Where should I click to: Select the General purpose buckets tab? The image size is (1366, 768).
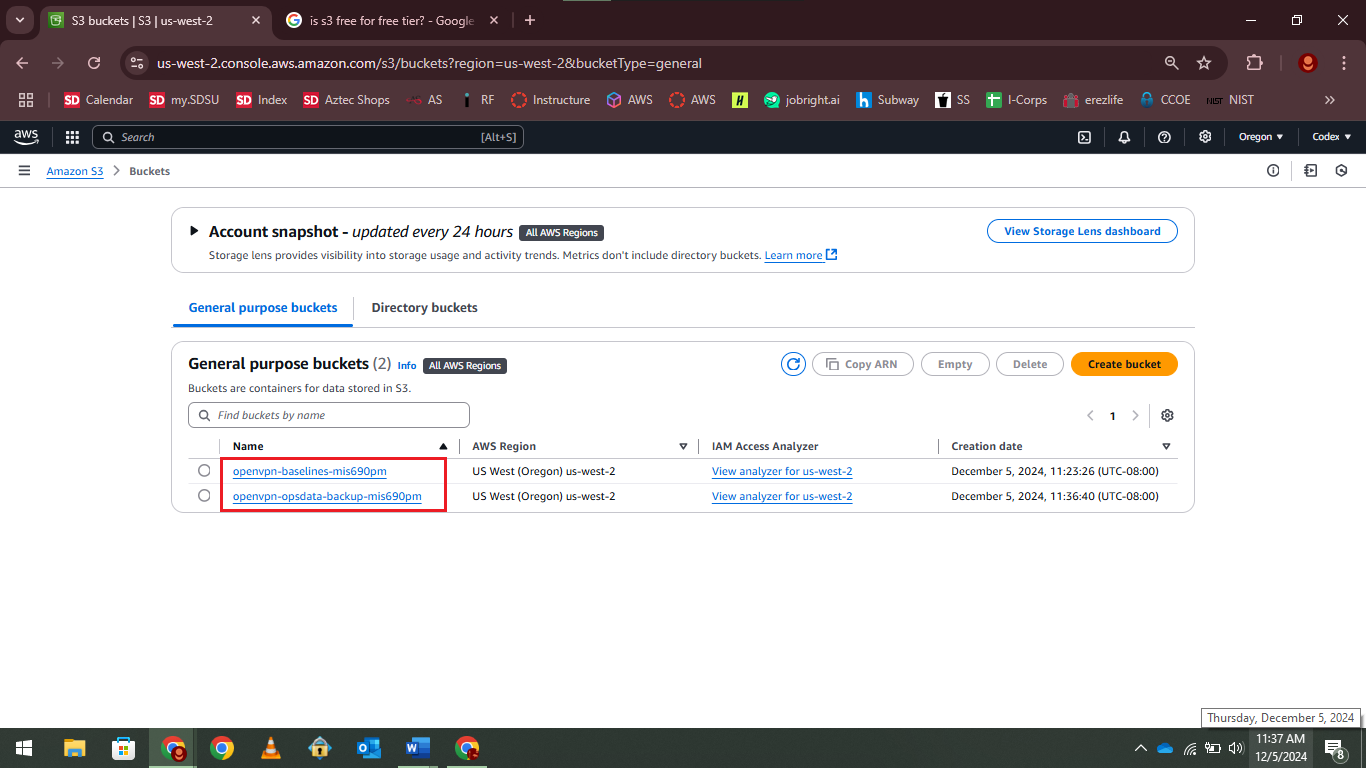(263, 308)
